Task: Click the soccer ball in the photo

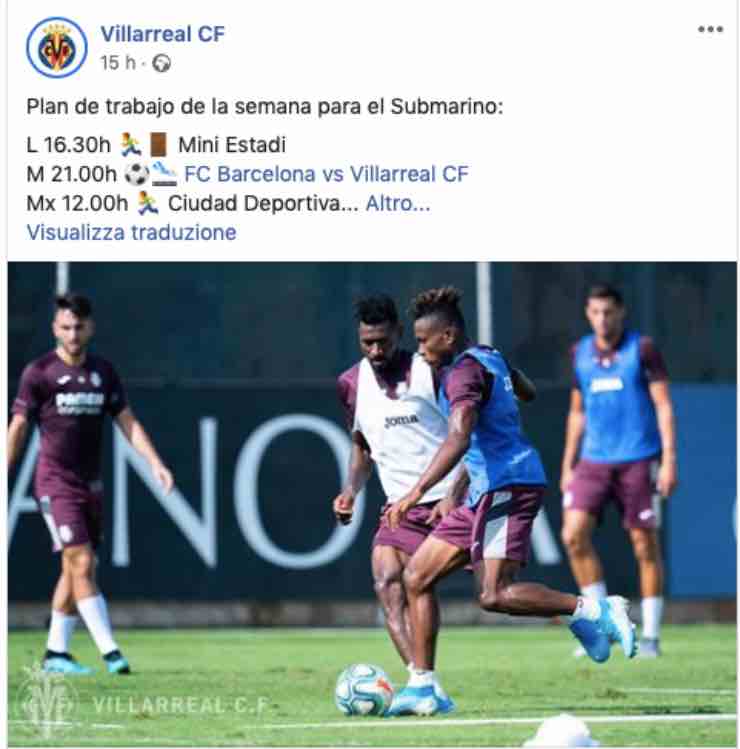Action: (x=364, y=690)
